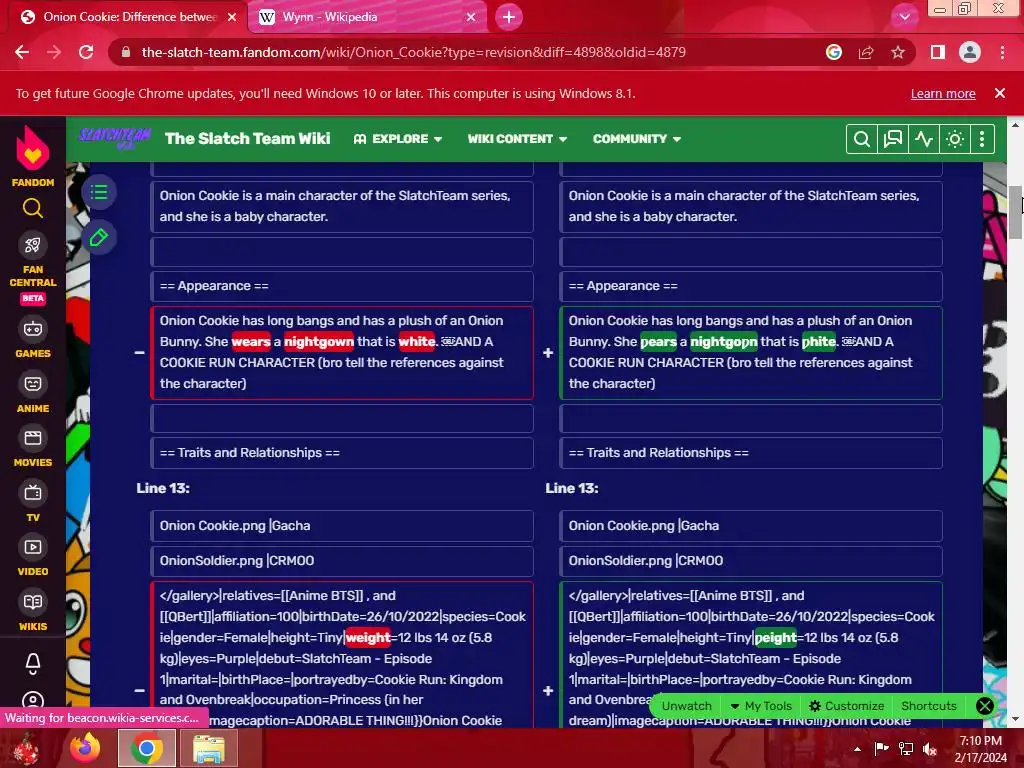Reload the page in Chrome

click(x=86, y=52)
